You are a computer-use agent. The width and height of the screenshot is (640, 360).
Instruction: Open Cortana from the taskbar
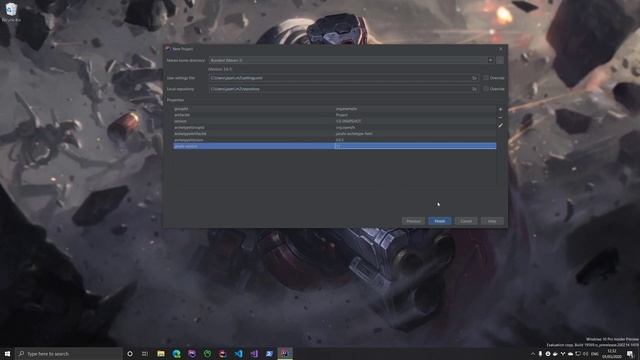130,353
